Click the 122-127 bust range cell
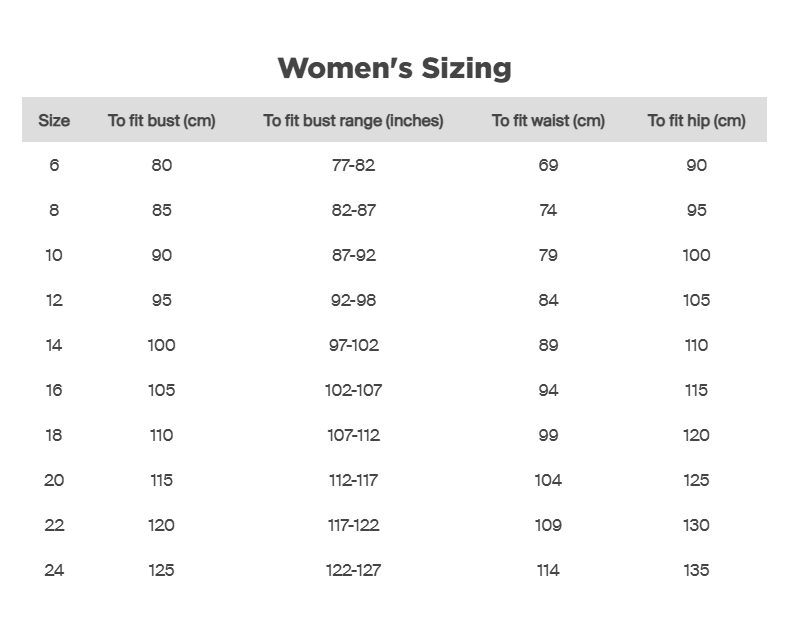Image resolution: width=797 pixels, height=628 pixels. pyautogui.click(x=353, y=570)
